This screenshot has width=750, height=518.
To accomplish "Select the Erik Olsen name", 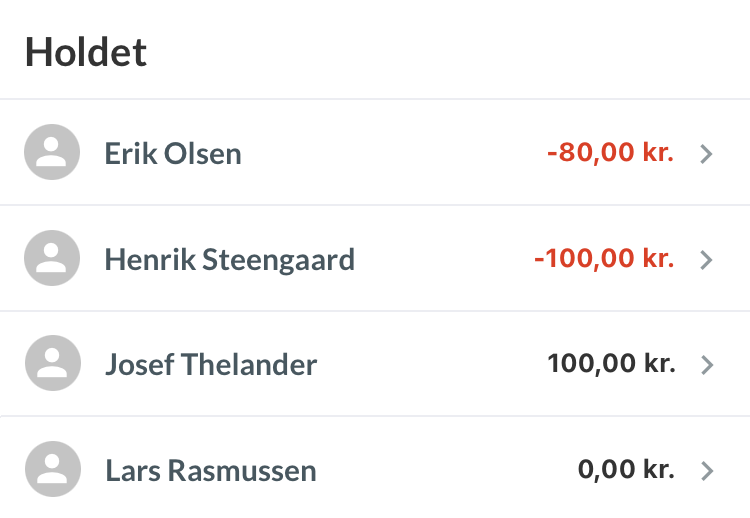I will point(172,154).
